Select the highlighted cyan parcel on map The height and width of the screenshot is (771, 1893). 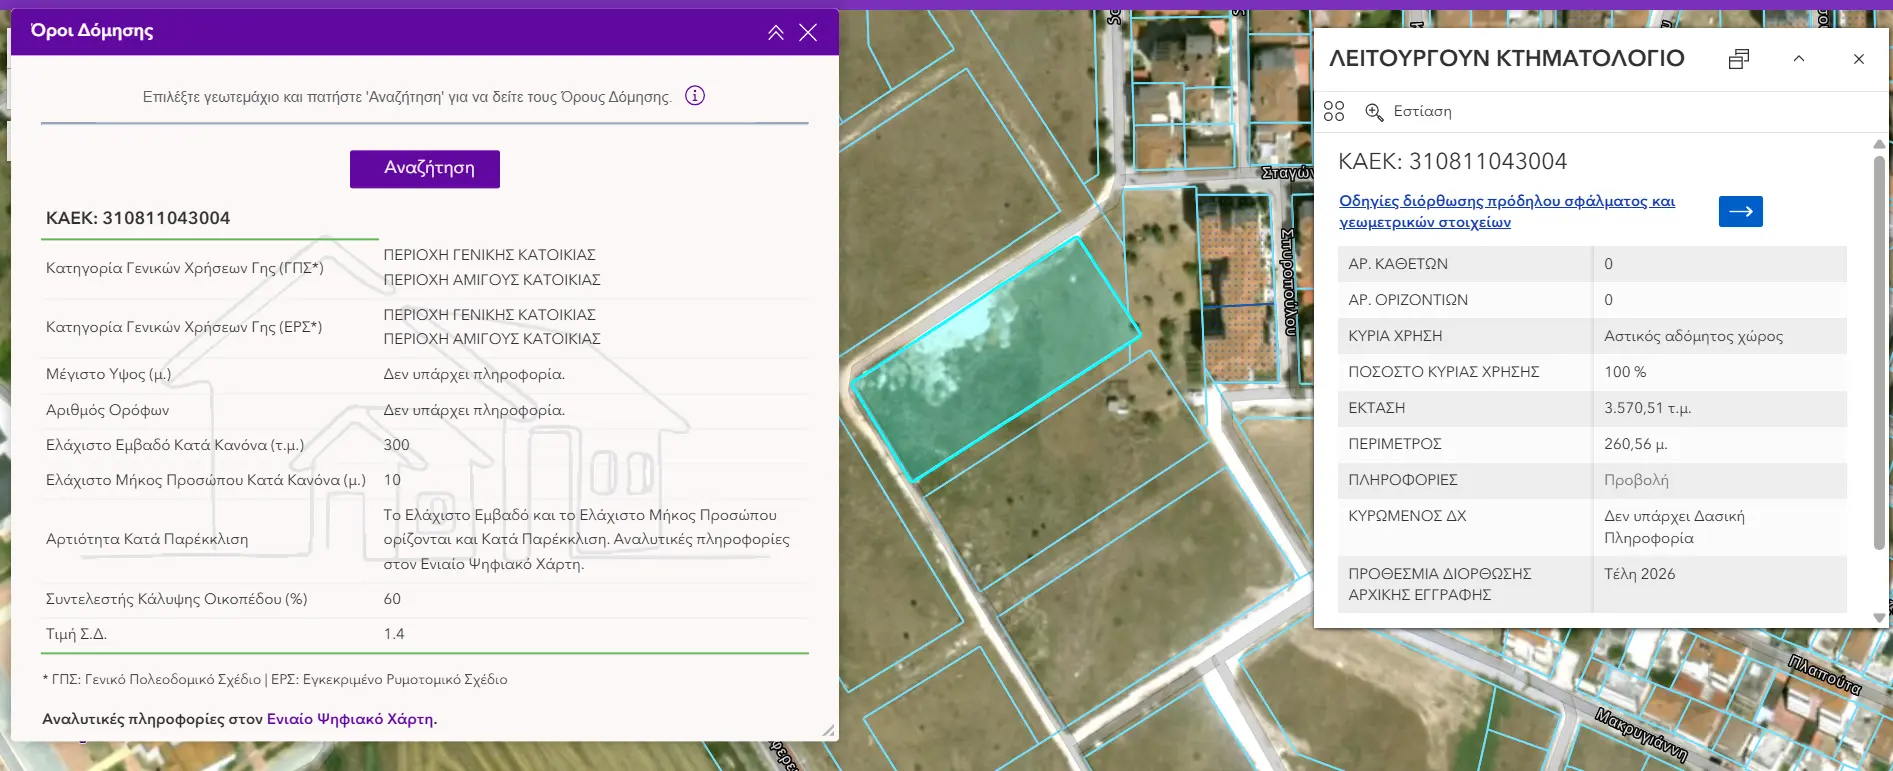coord(995,357)
